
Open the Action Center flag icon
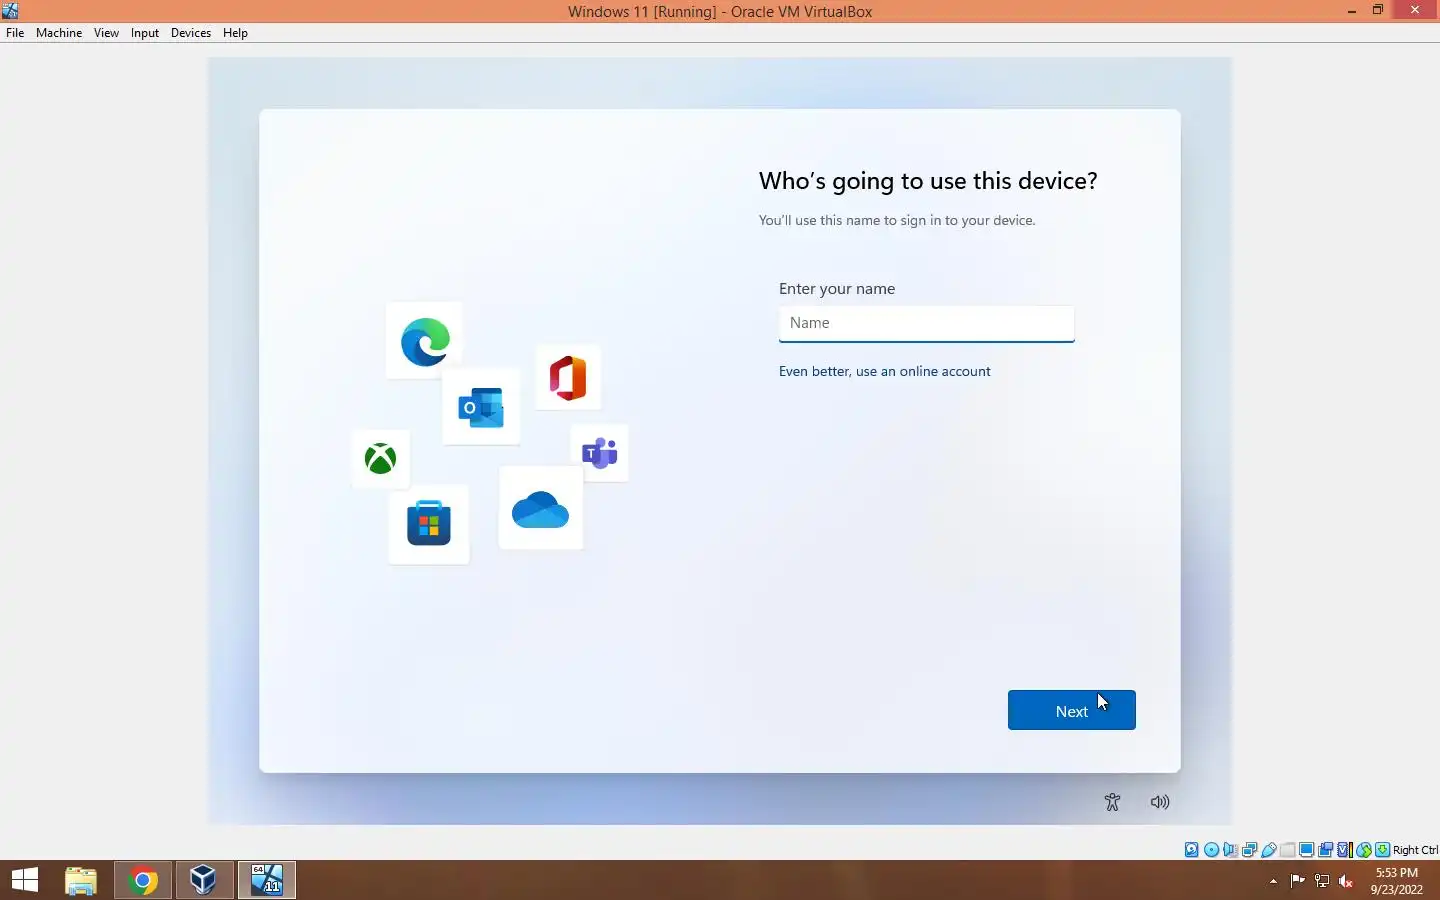1297,881
